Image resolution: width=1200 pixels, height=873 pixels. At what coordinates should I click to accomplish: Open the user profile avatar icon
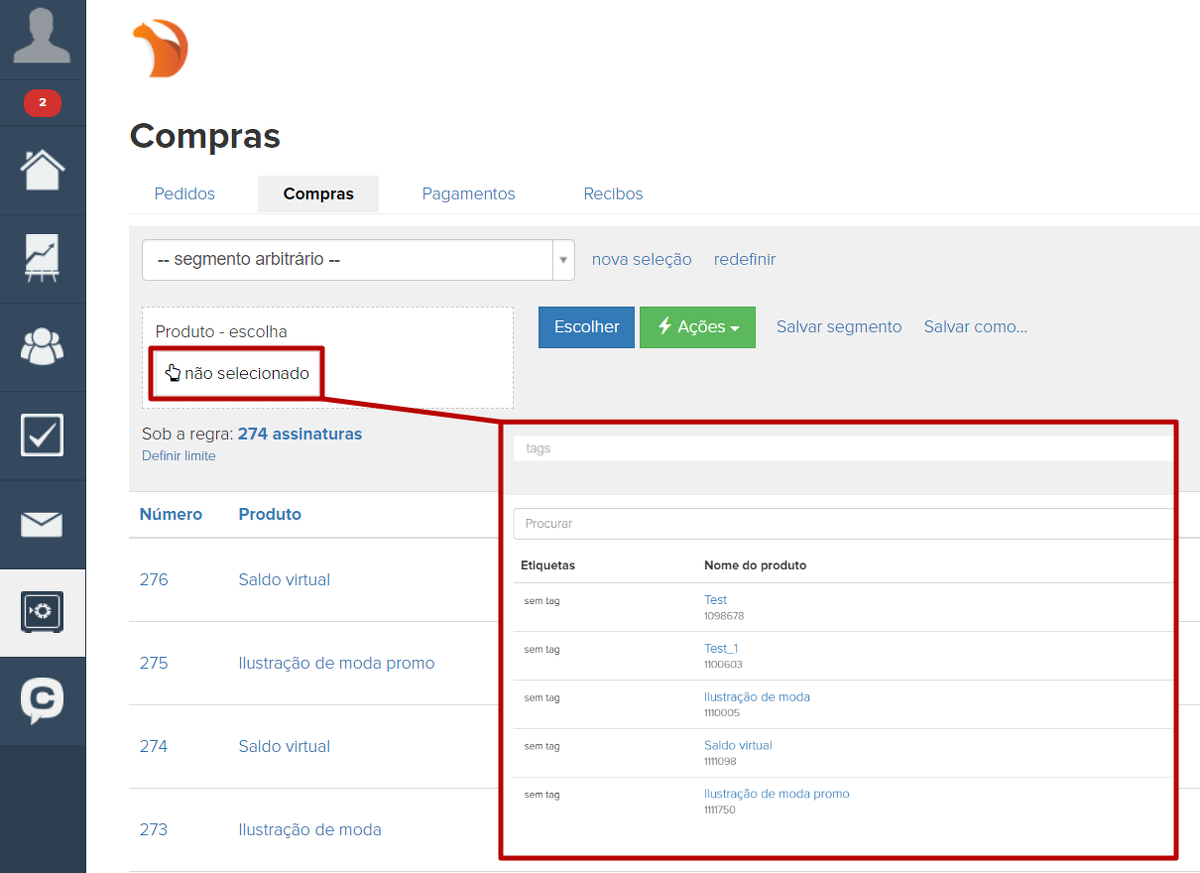(42, 36)
